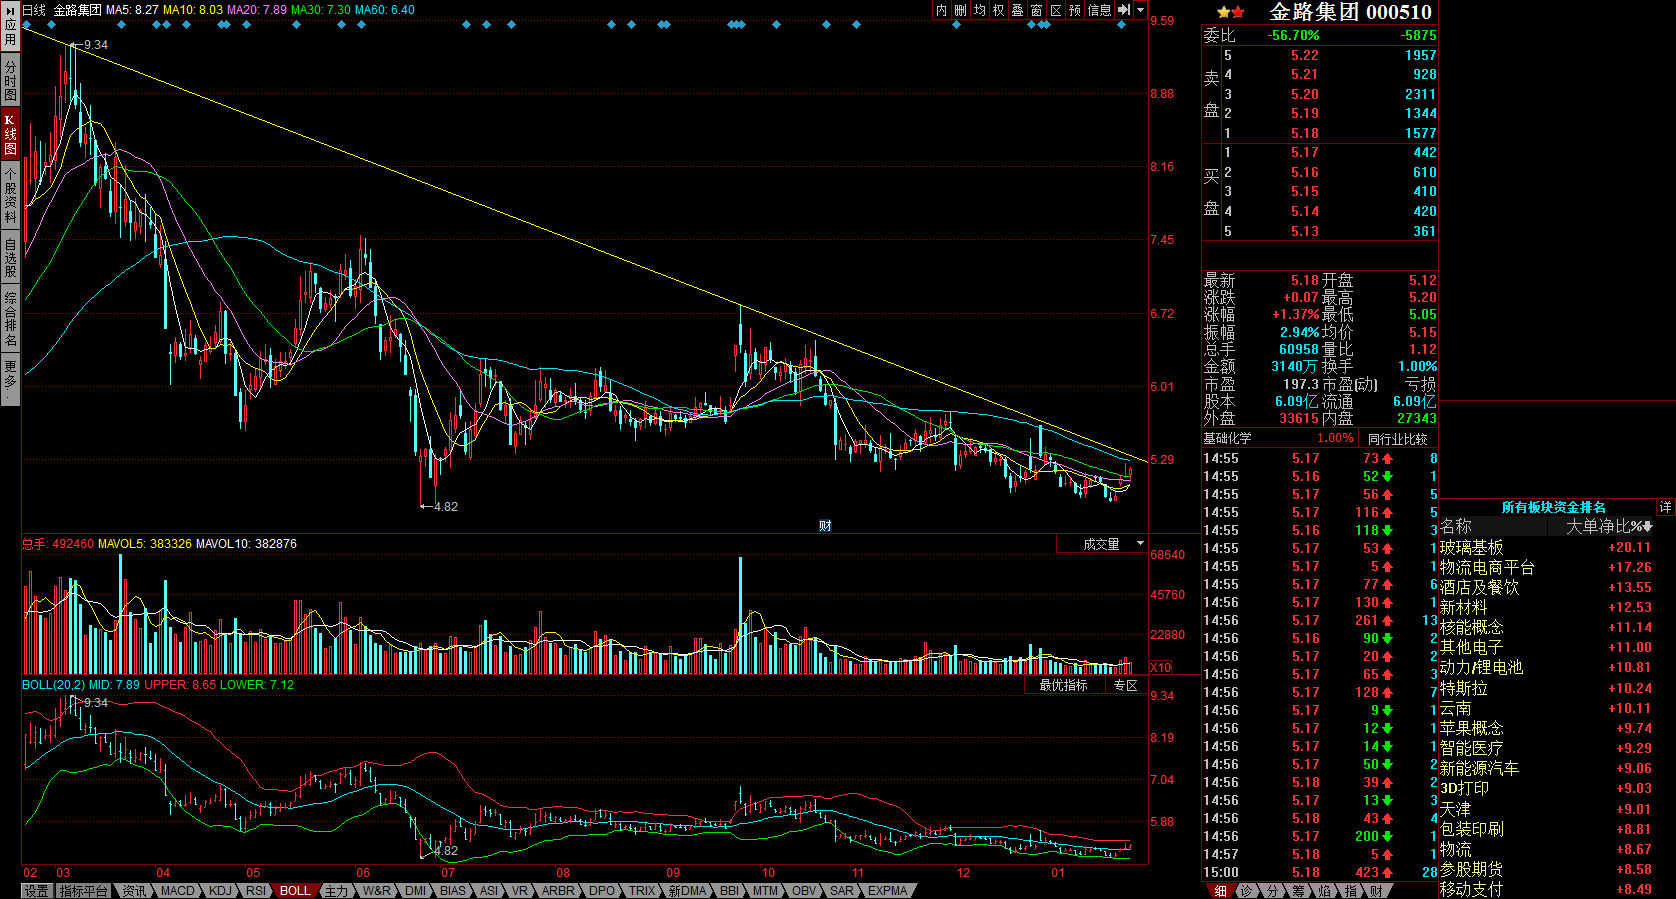The height and width of the screenshot is (899, 1676).
Task: Click 特斯拉 in sector ranking
Action: pos(1463,689)
